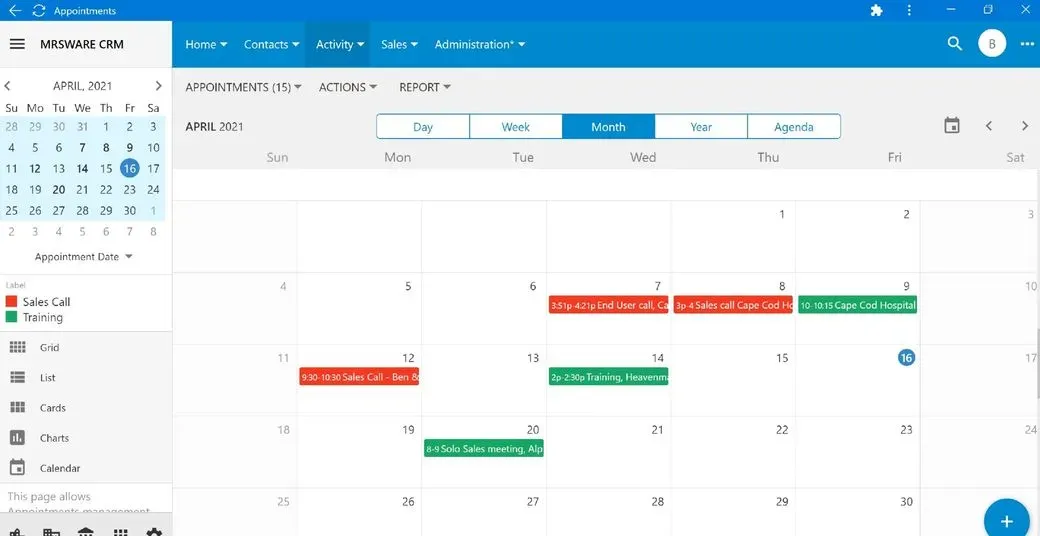
Task: Select the Agenda view tab
Action: click(x=793, y=127)
